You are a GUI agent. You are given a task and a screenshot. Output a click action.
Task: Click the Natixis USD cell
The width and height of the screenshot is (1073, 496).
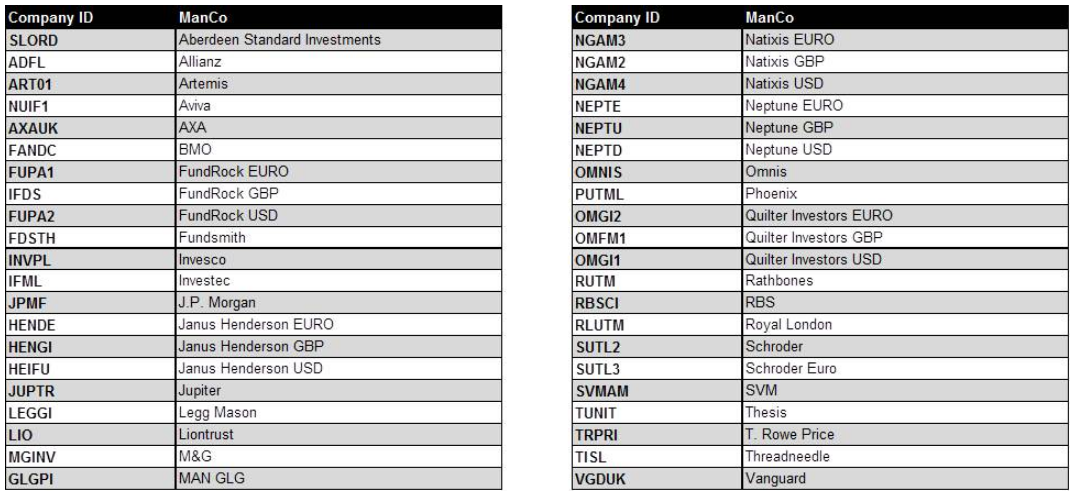pos(905,84)
